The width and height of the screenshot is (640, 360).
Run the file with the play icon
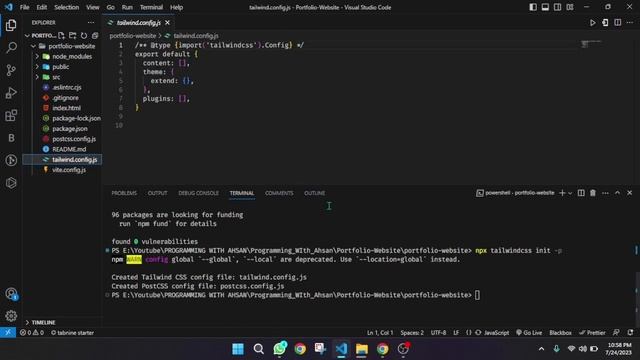click(592, 23)
